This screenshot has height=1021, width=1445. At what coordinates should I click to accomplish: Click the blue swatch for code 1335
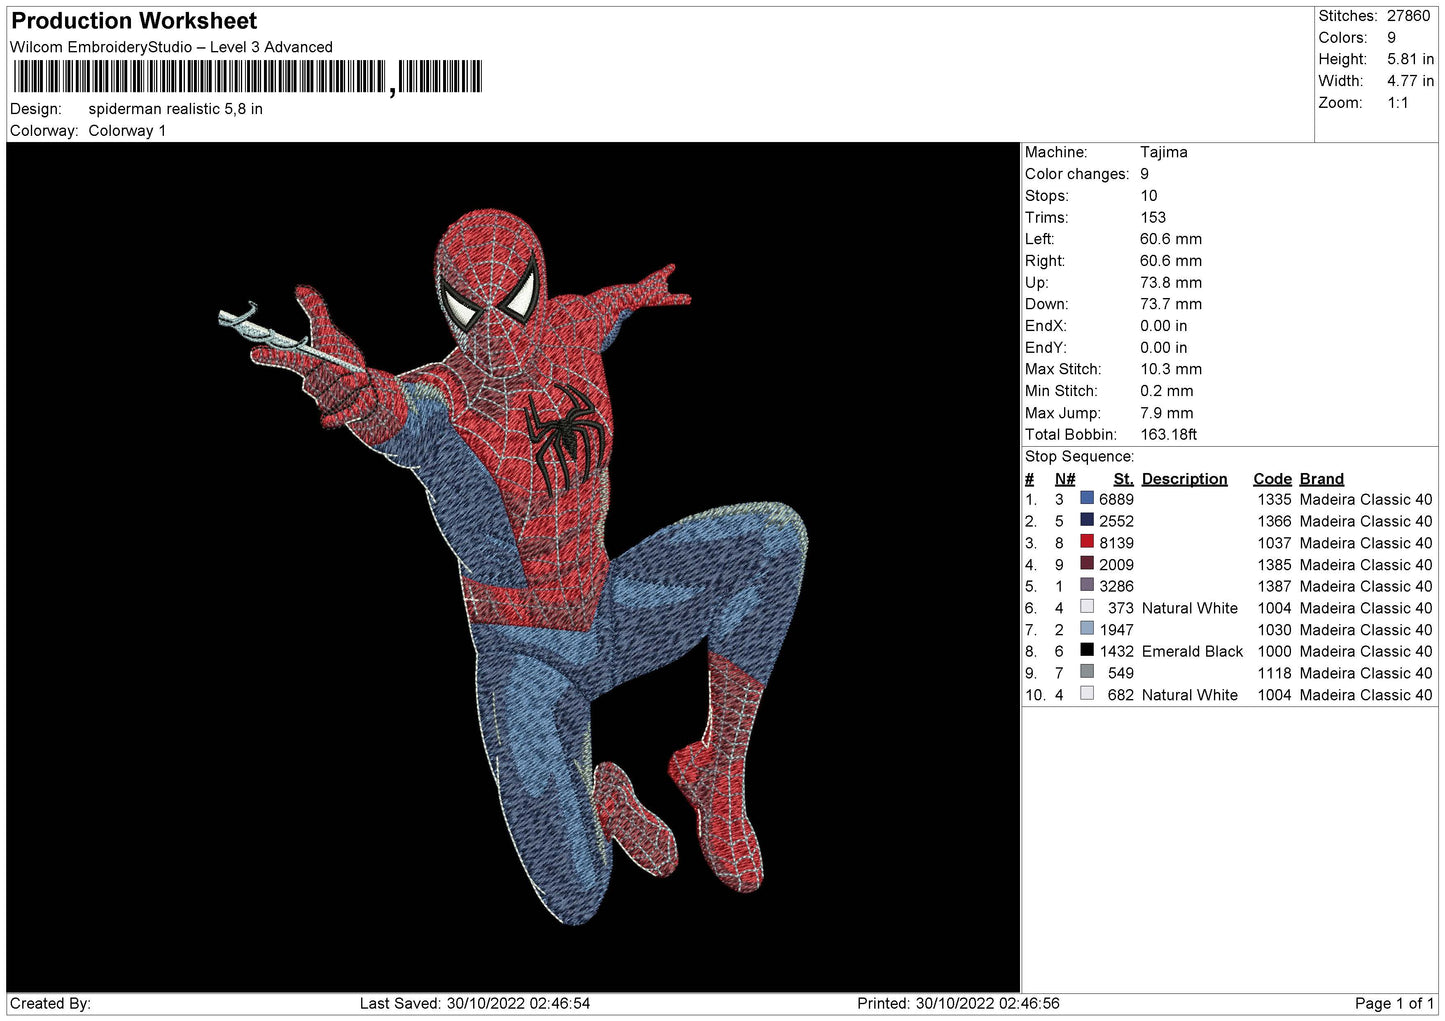(x=1087, y=498)
